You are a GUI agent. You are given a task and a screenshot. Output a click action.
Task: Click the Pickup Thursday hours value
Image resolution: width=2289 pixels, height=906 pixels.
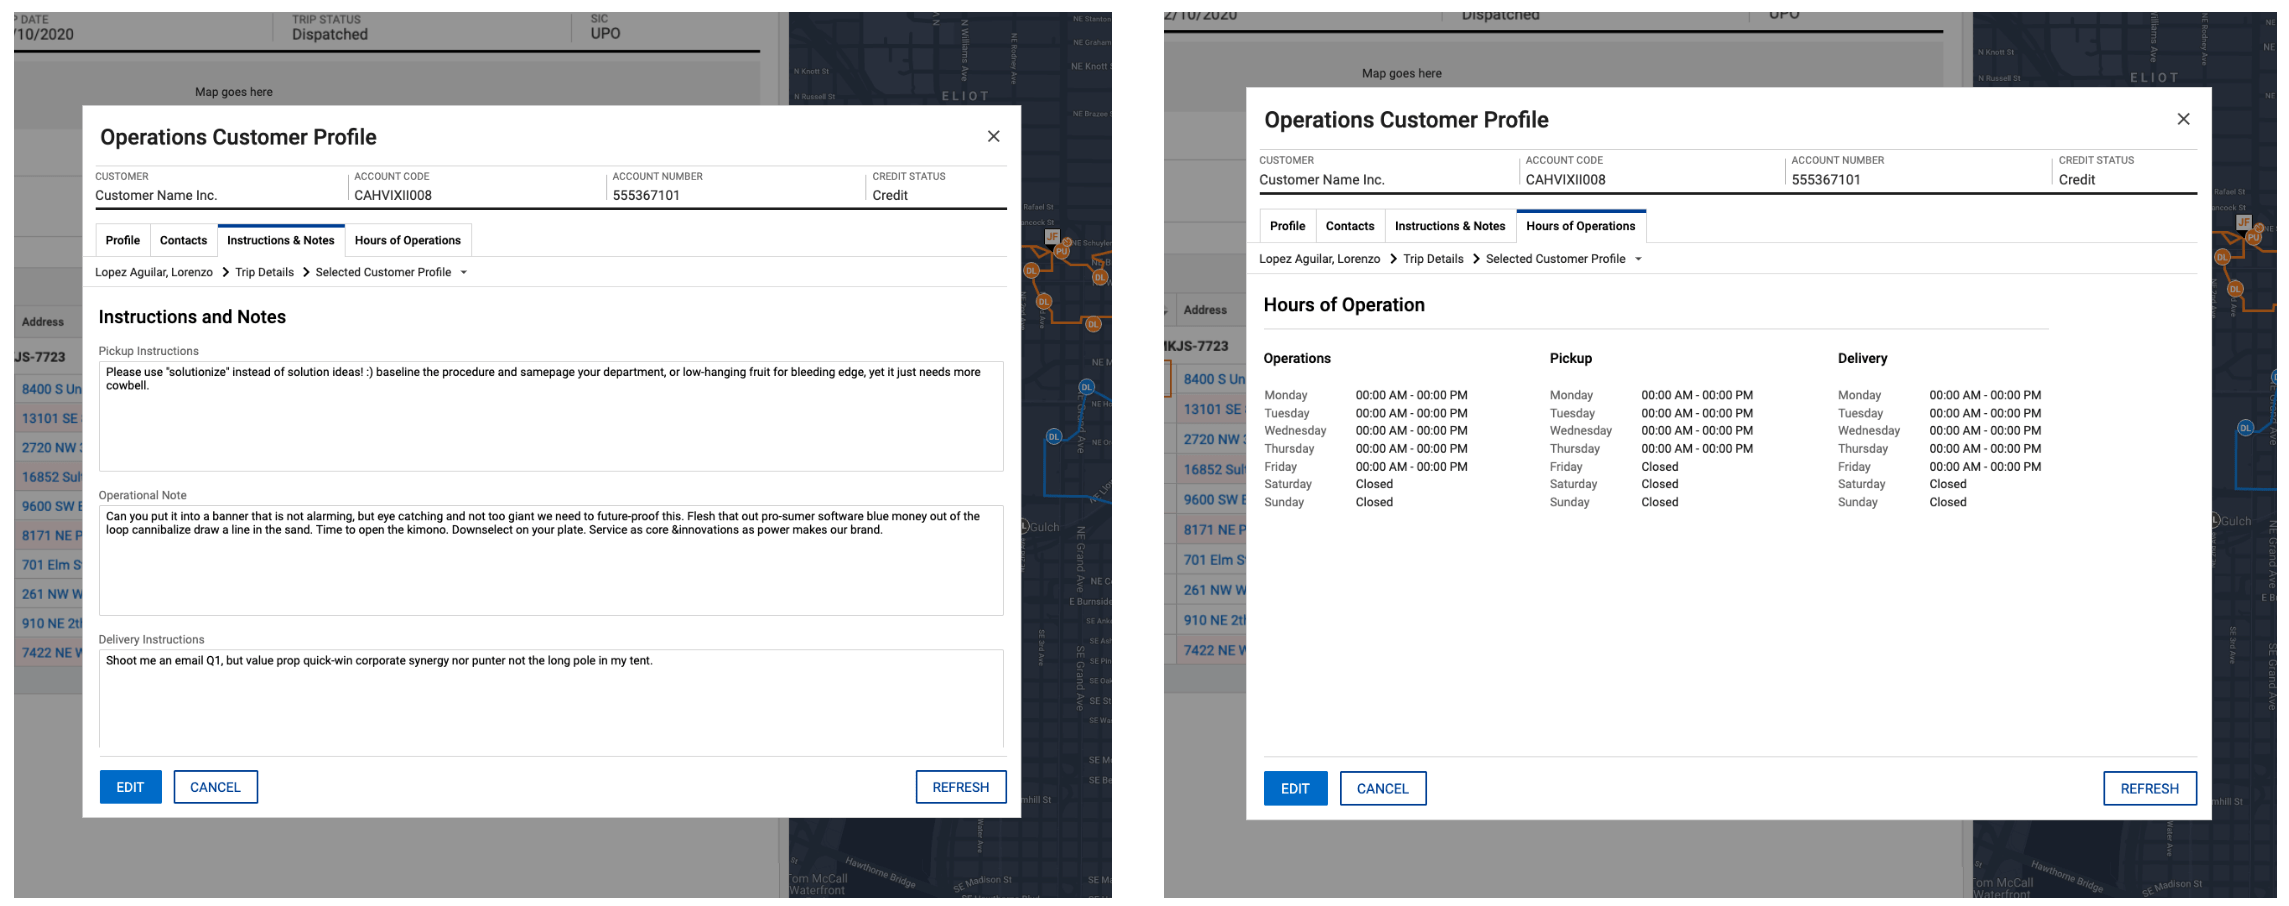(x=1697, y=449)
